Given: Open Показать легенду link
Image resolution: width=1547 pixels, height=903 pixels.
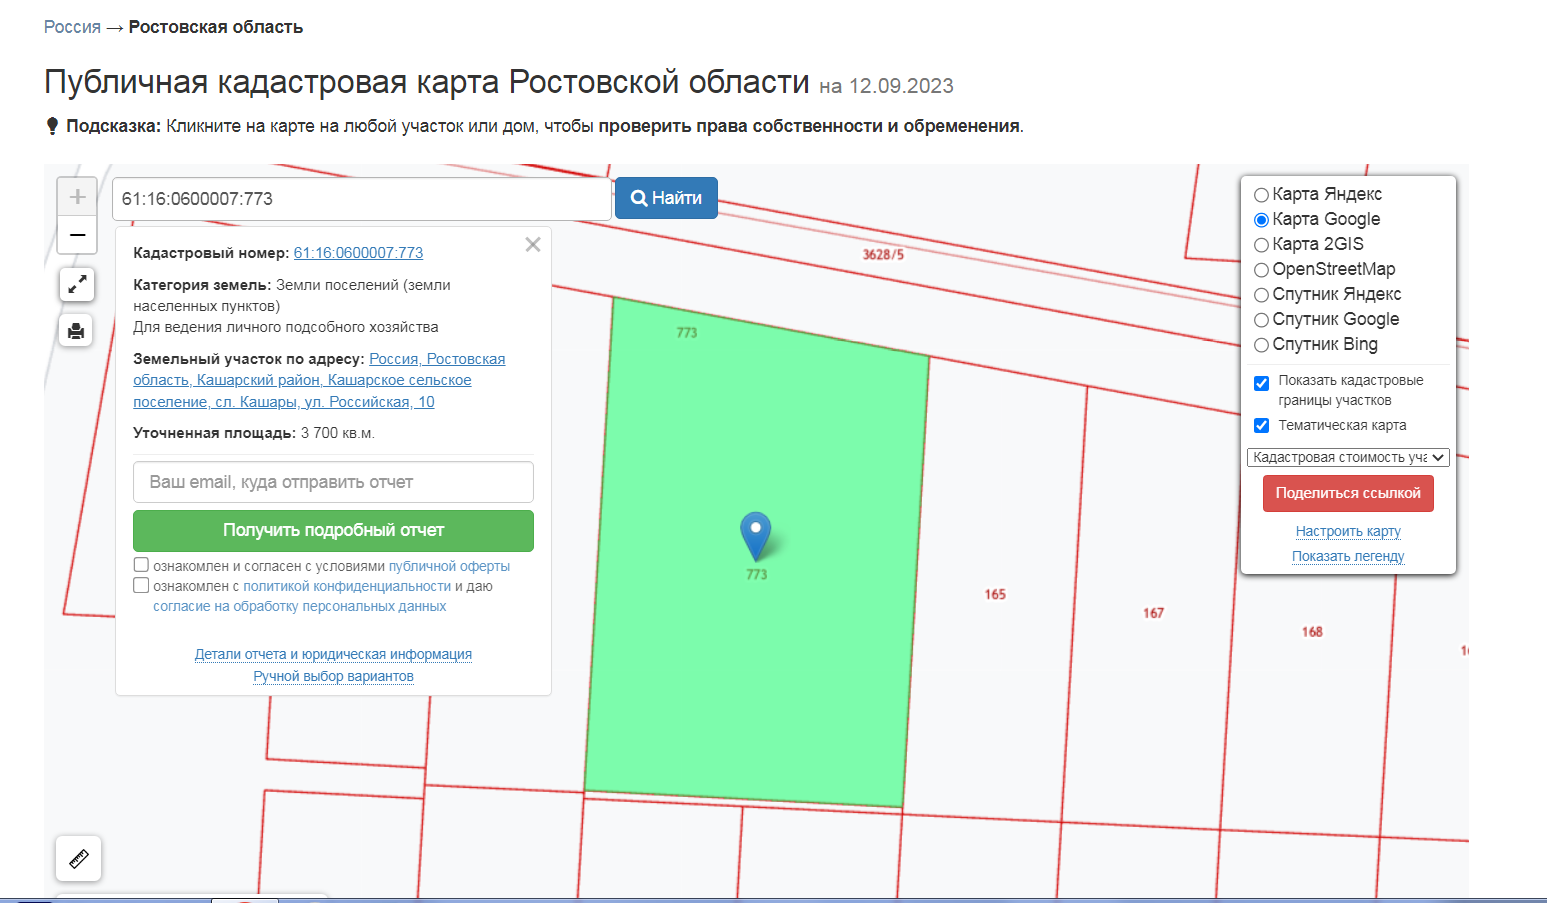Looking at the screenshot, I should coord(1348,556).
